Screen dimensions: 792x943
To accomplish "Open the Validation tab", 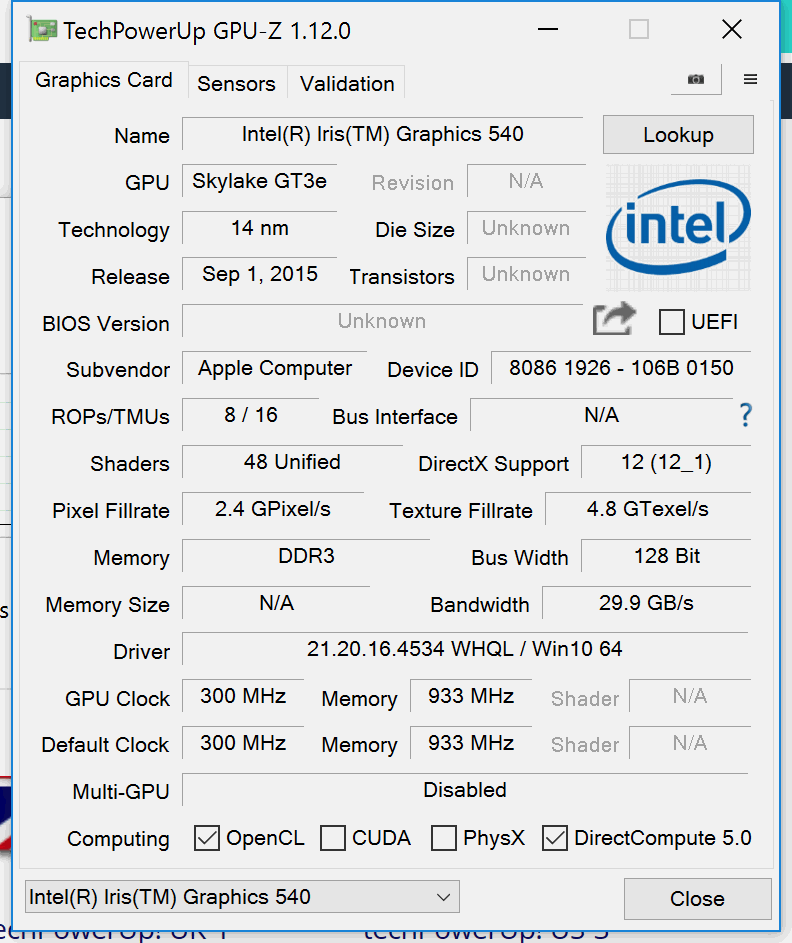I will [347, 84].
